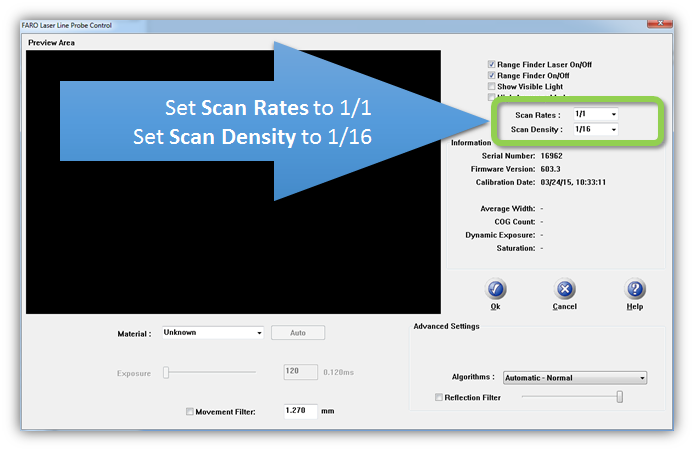Click the Reflection Filter slider handle
The width and height of the screenshot is (694, 451).
(x=620, y=397)
